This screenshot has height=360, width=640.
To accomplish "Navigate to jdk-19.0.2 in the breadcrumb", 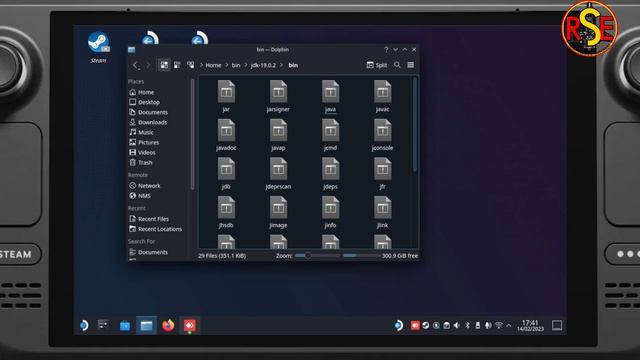I will (263, 65).
